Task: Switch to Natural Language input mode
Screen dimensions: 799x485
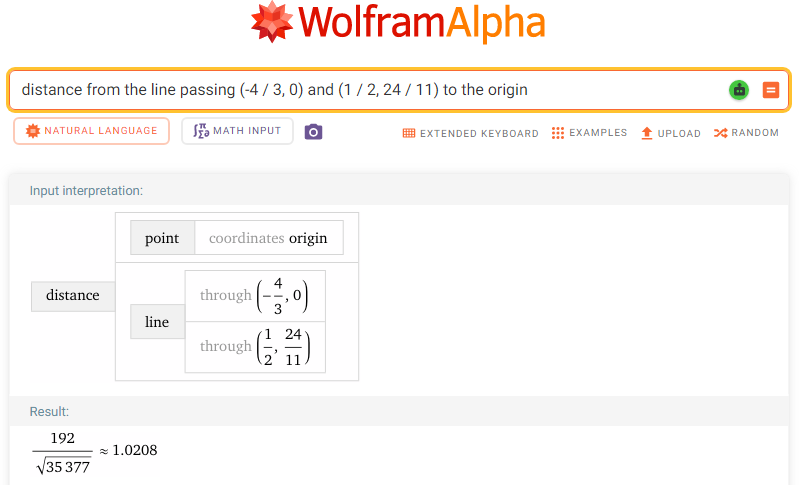Action: (x=92, y=131)
